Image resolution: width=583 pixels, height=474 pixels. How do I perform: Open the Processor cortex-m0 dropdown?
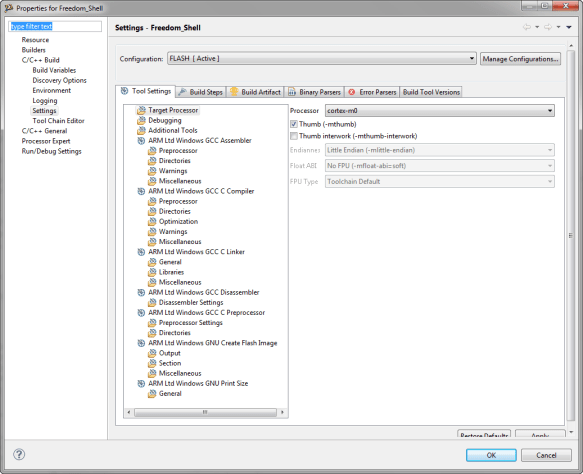point(440,111)
